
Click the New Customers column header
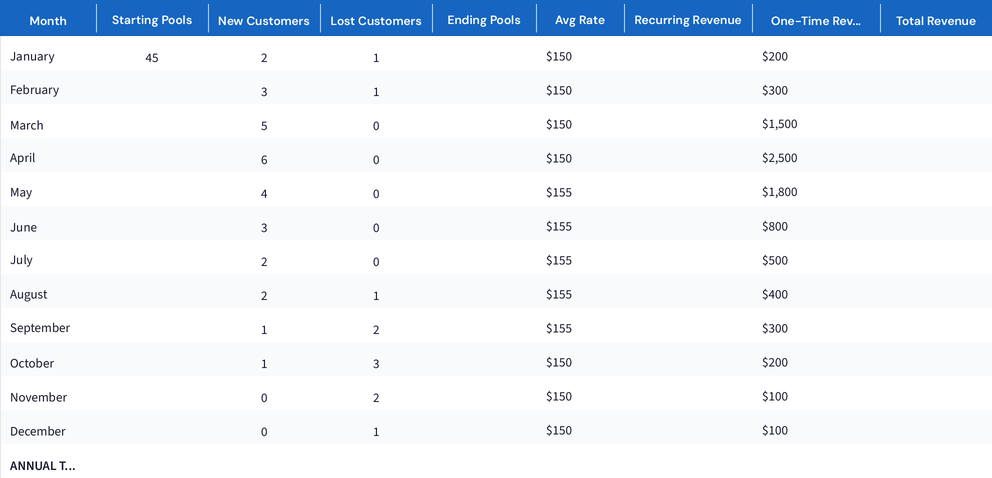click(264, 21)
